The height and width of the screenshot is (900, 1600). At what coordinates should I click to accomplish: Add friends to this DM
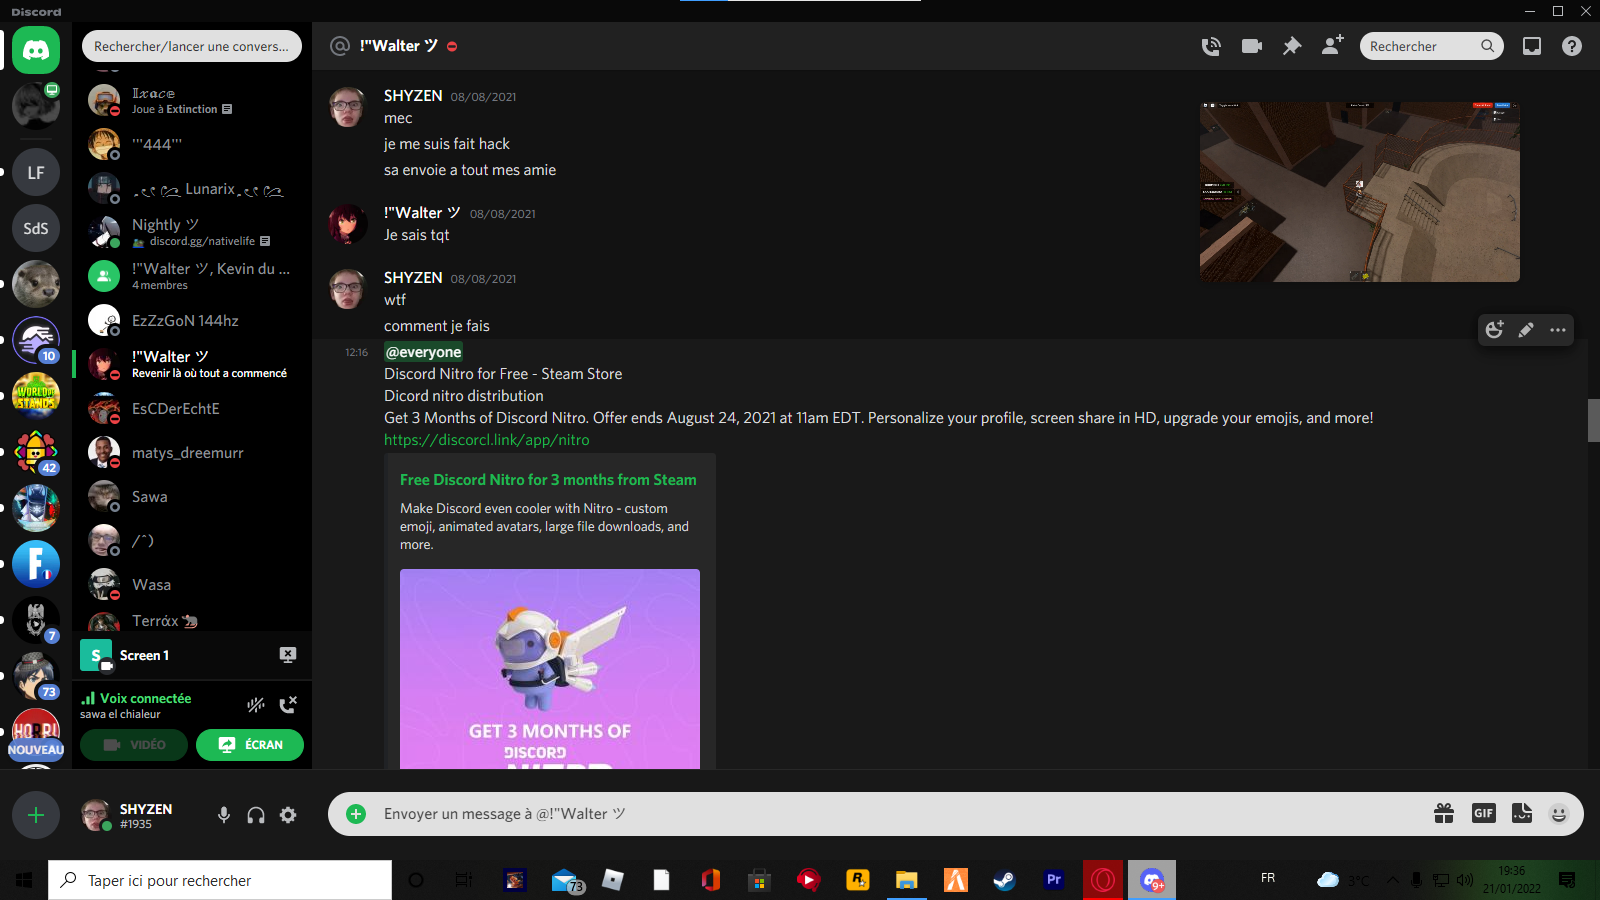tap(1332, 46)
